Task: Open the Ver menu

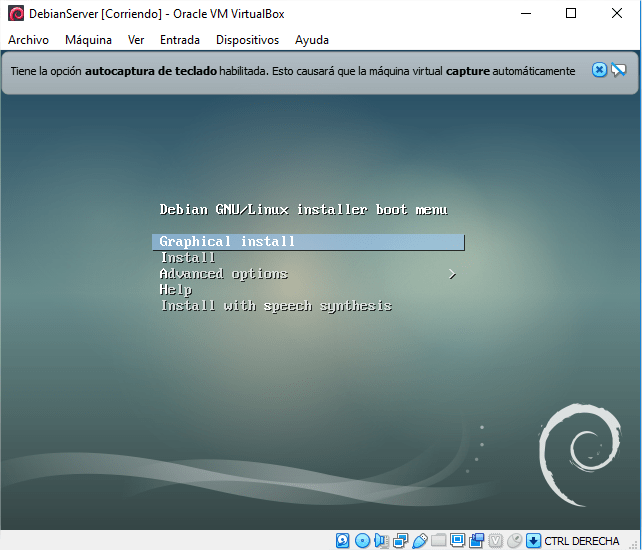Action: [136, 40]
